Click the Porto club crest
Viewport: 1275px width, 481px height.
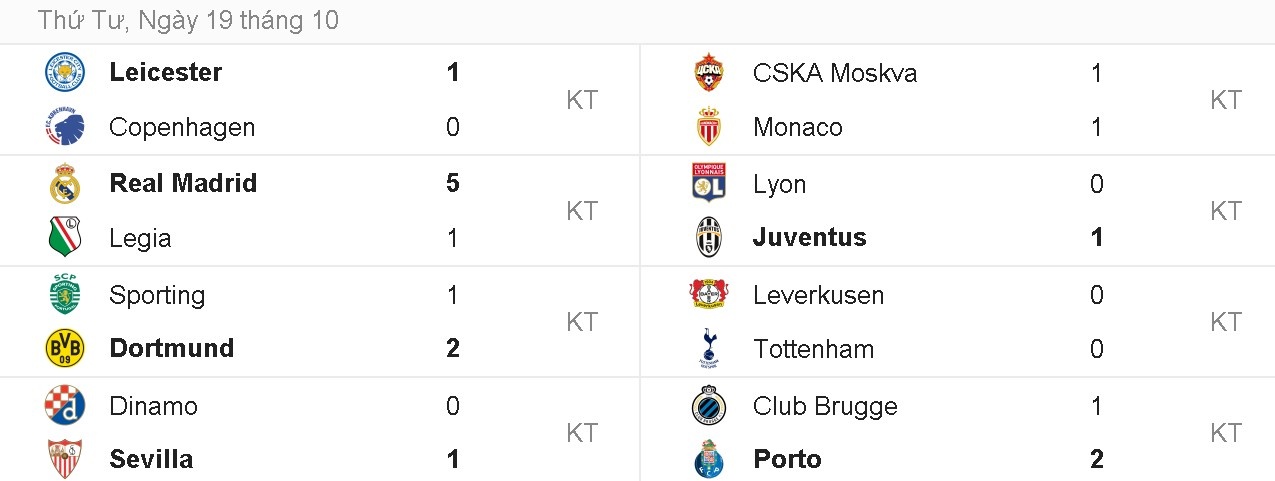click(709, 459)
